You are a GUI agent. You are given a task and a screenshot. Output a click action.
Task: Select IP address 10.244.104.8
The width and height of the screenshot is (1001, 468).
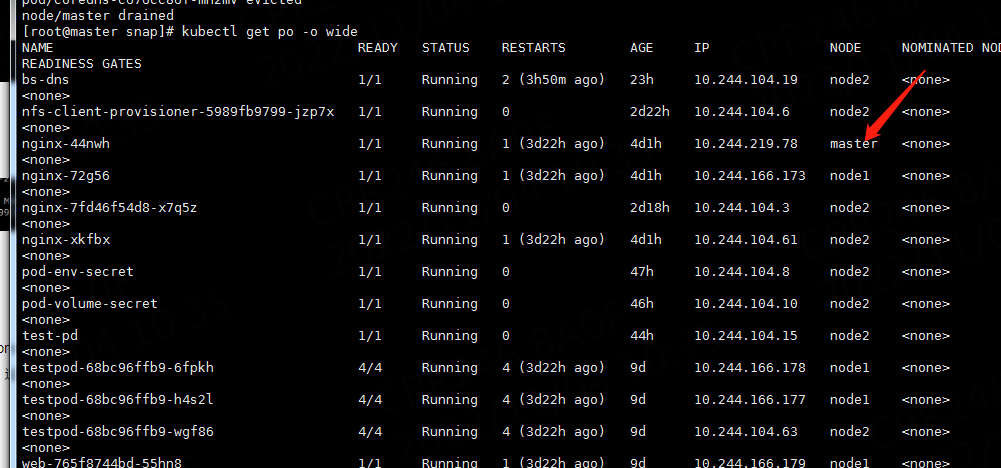coord(742,271)
